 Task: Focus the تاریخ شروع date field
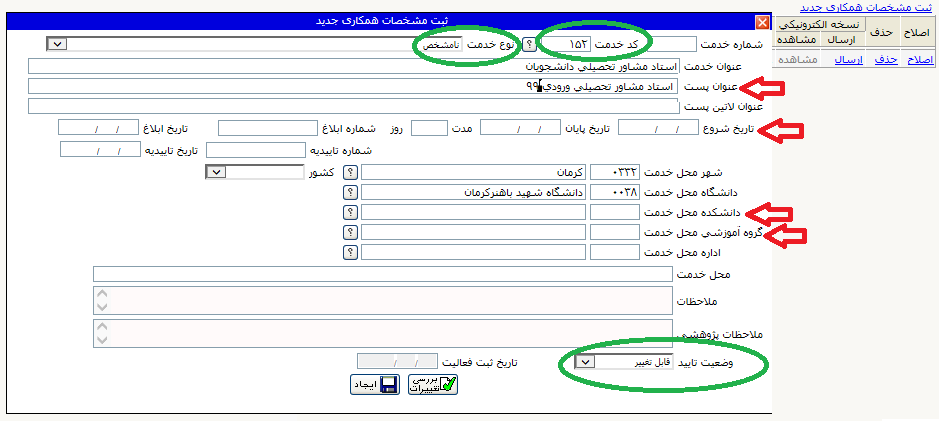click(657, 127)
